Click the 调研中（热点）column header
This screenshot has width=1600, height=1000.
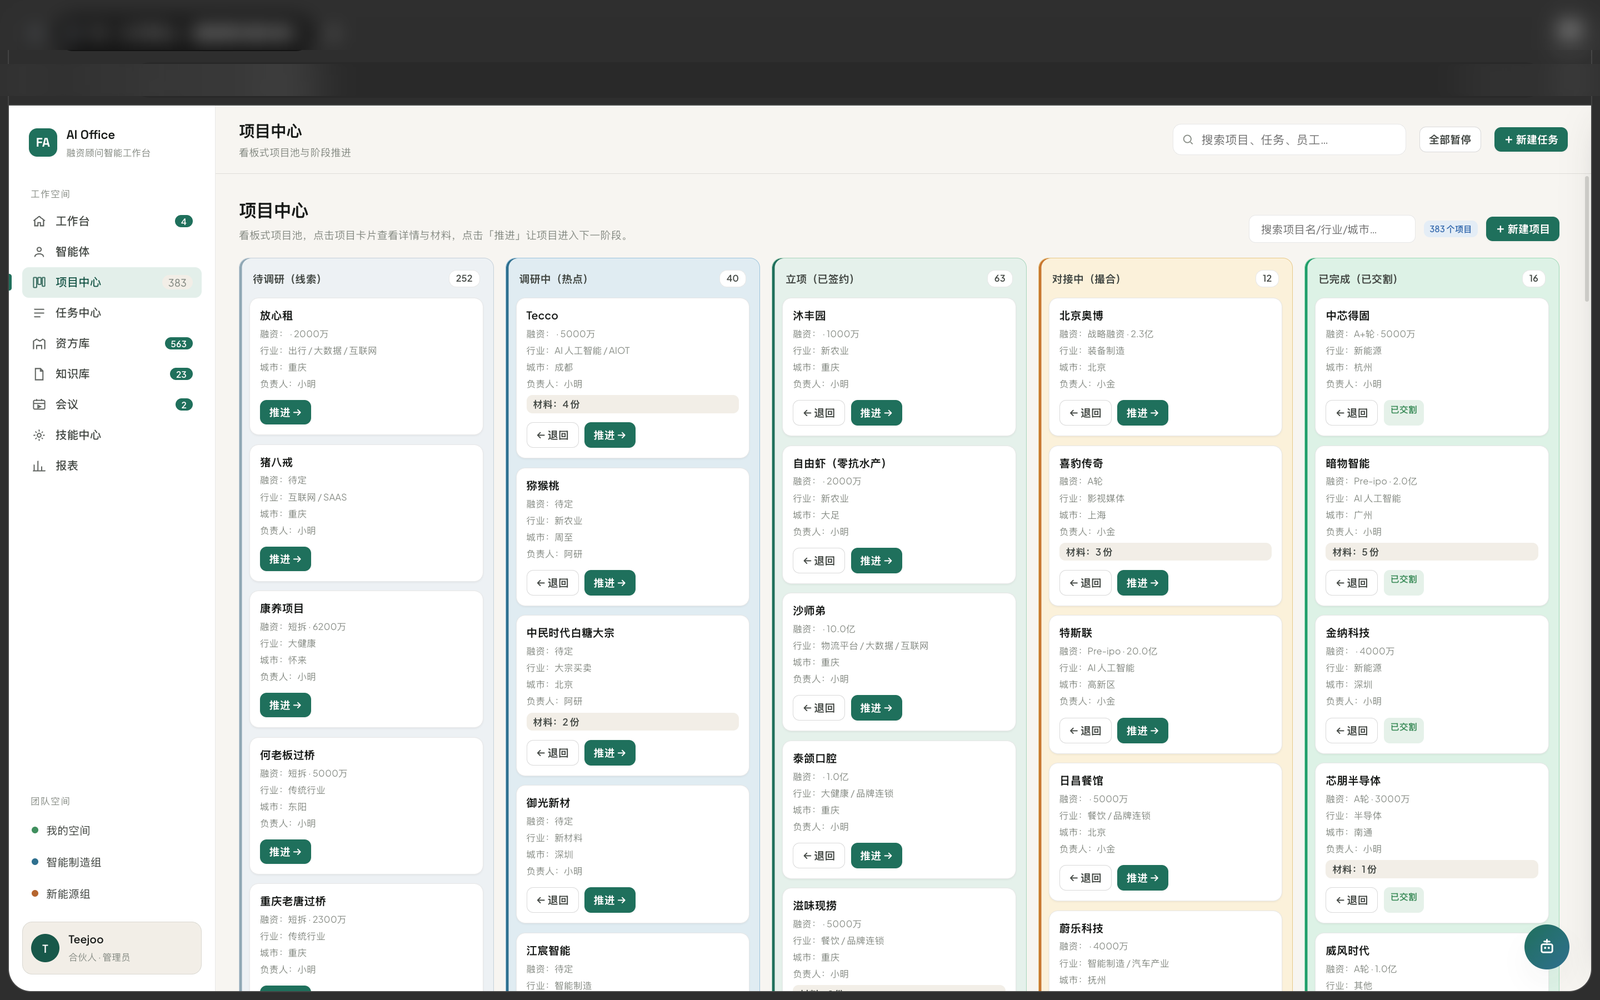(553, 279)
